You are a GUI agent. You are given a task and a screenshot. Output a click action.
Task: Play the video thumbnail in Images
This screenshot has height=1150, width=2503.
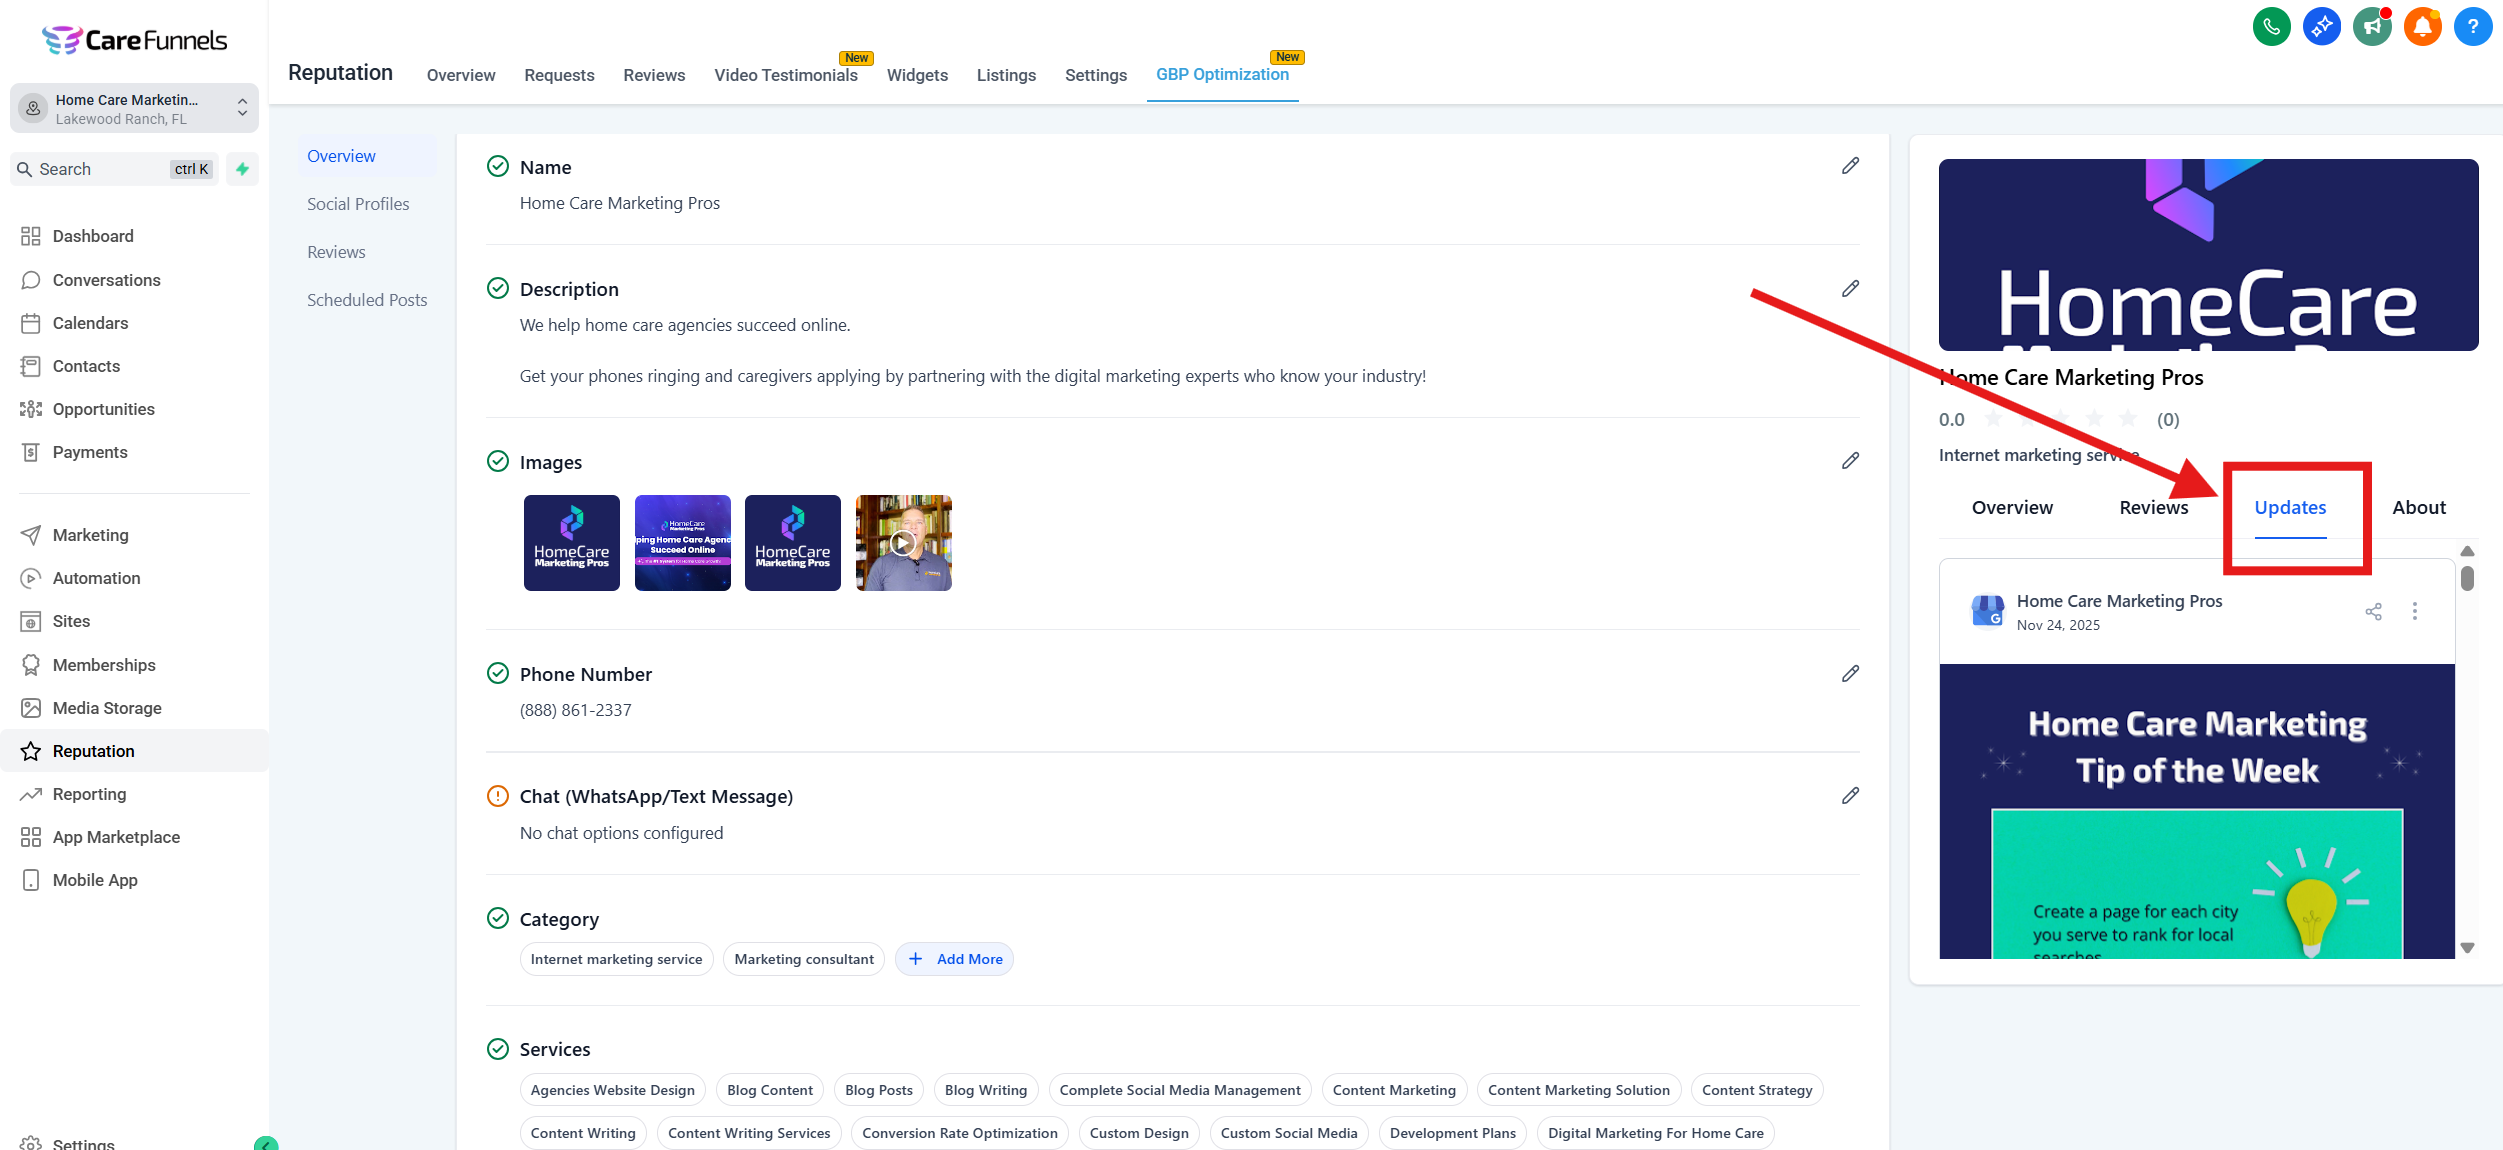[903, 543]
